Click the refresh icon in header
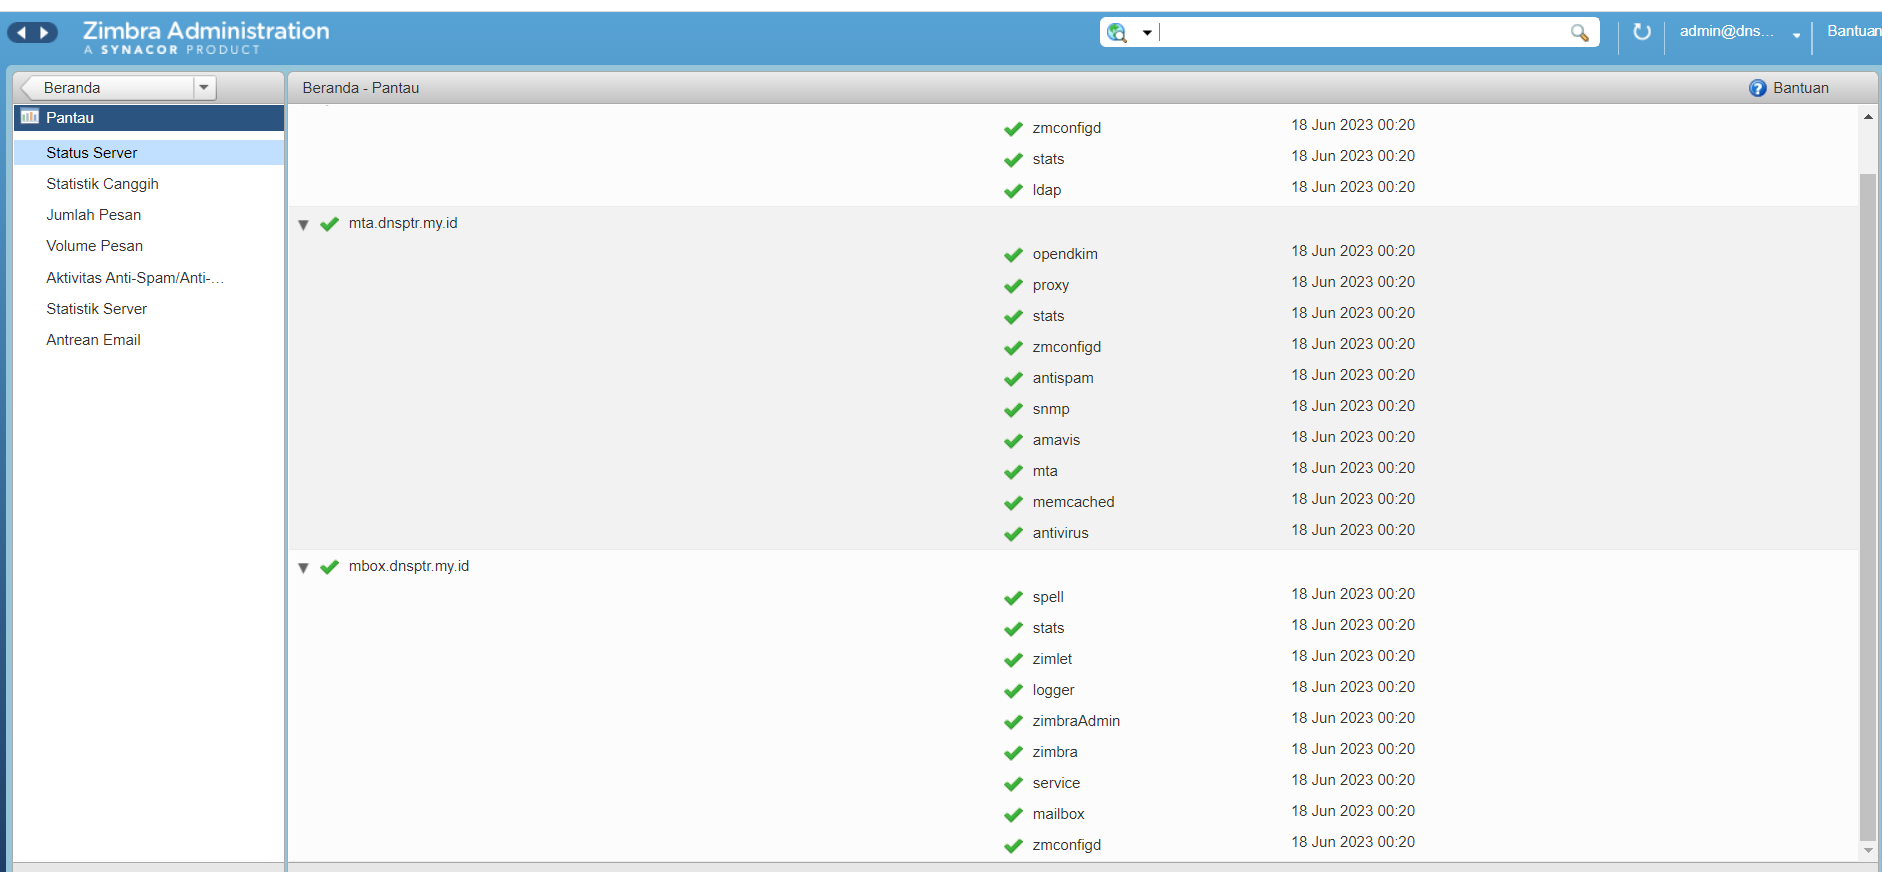The height and width of the screenshot is (872, 1882). click(x=1641, y=32)
